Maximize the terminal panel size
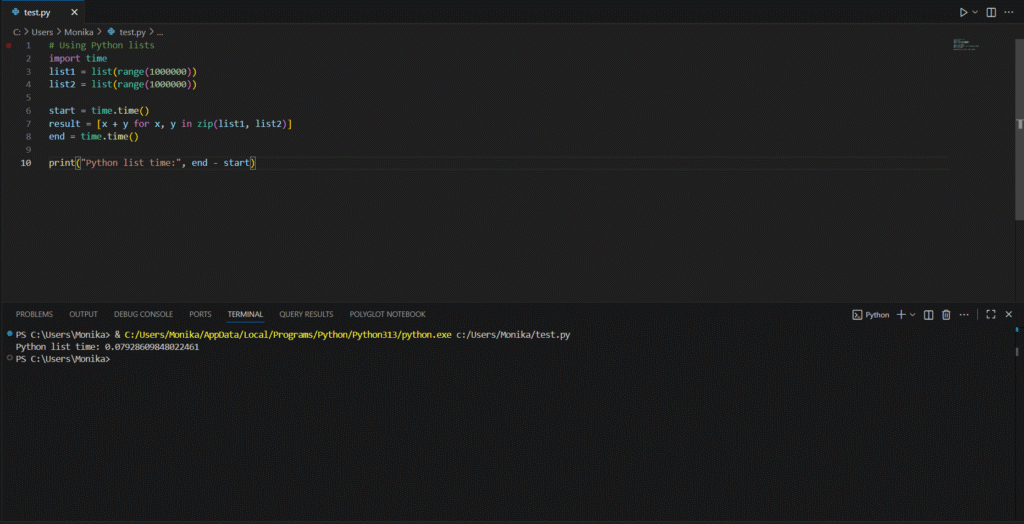Image resolution: width=1024 pixels, height=524 pixels. point(991,314)
